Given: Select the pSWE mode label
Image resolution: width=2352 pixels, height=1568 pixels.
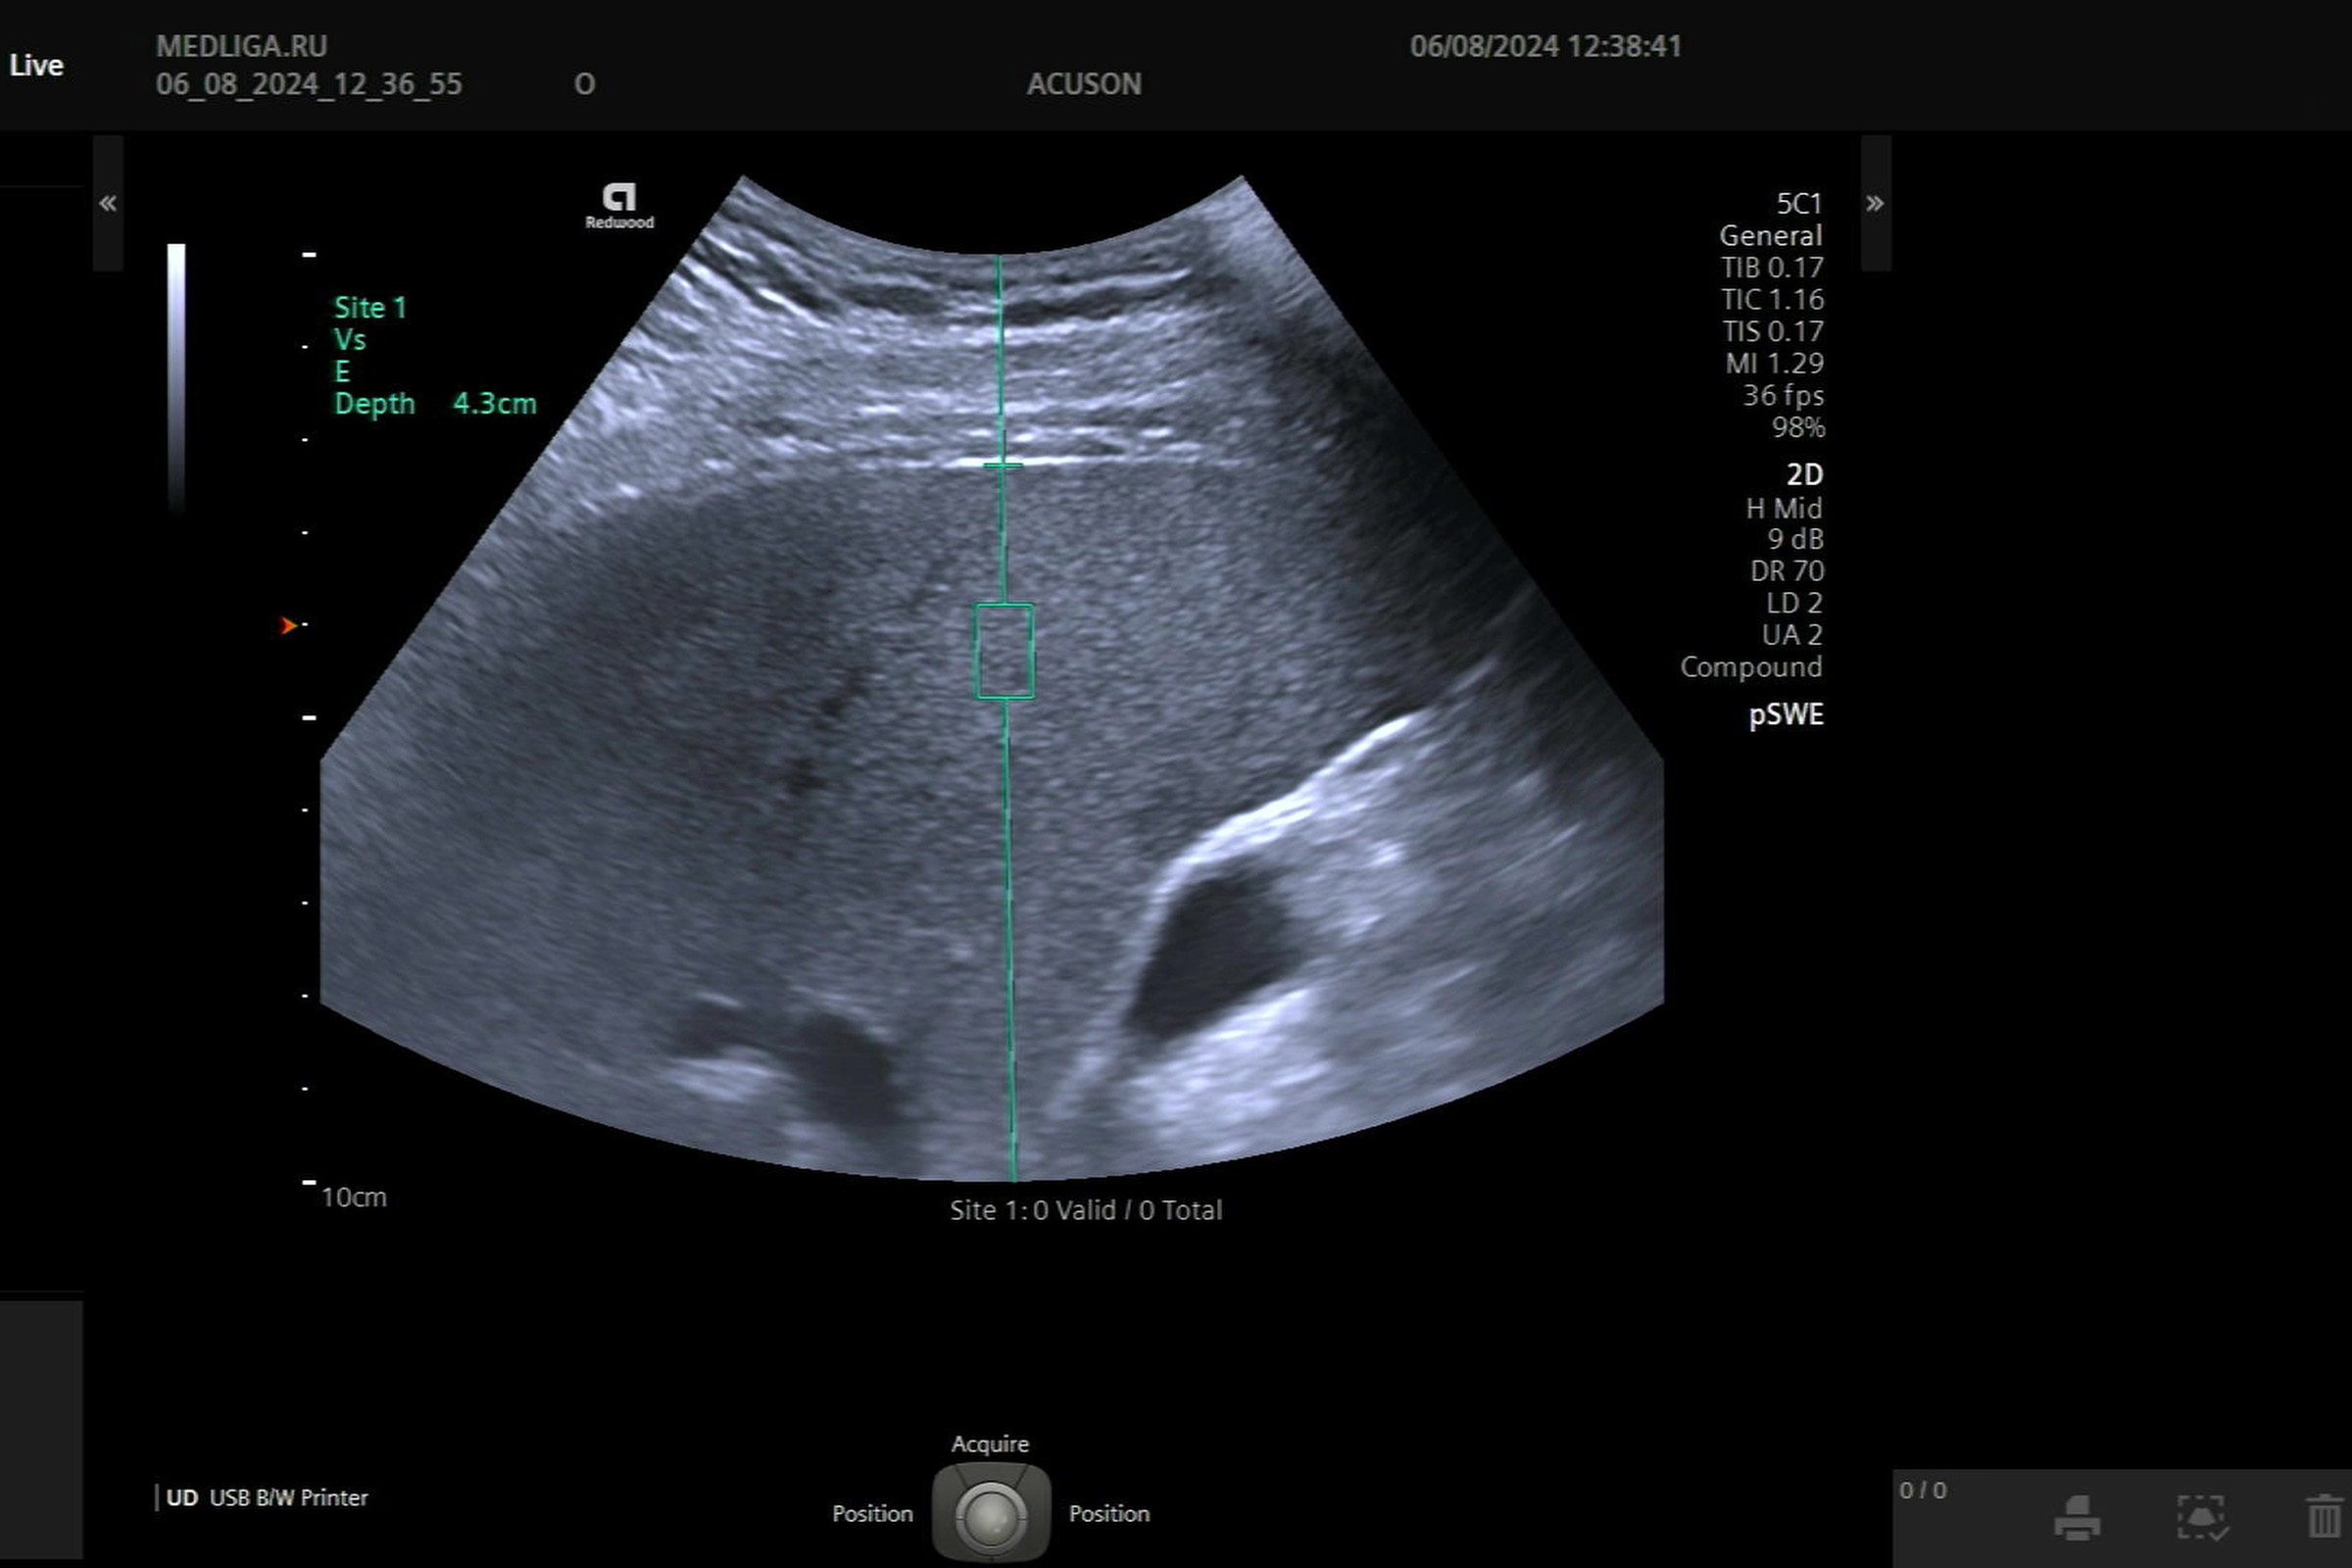Looking at the screenshot, I should coord(1786,715).
